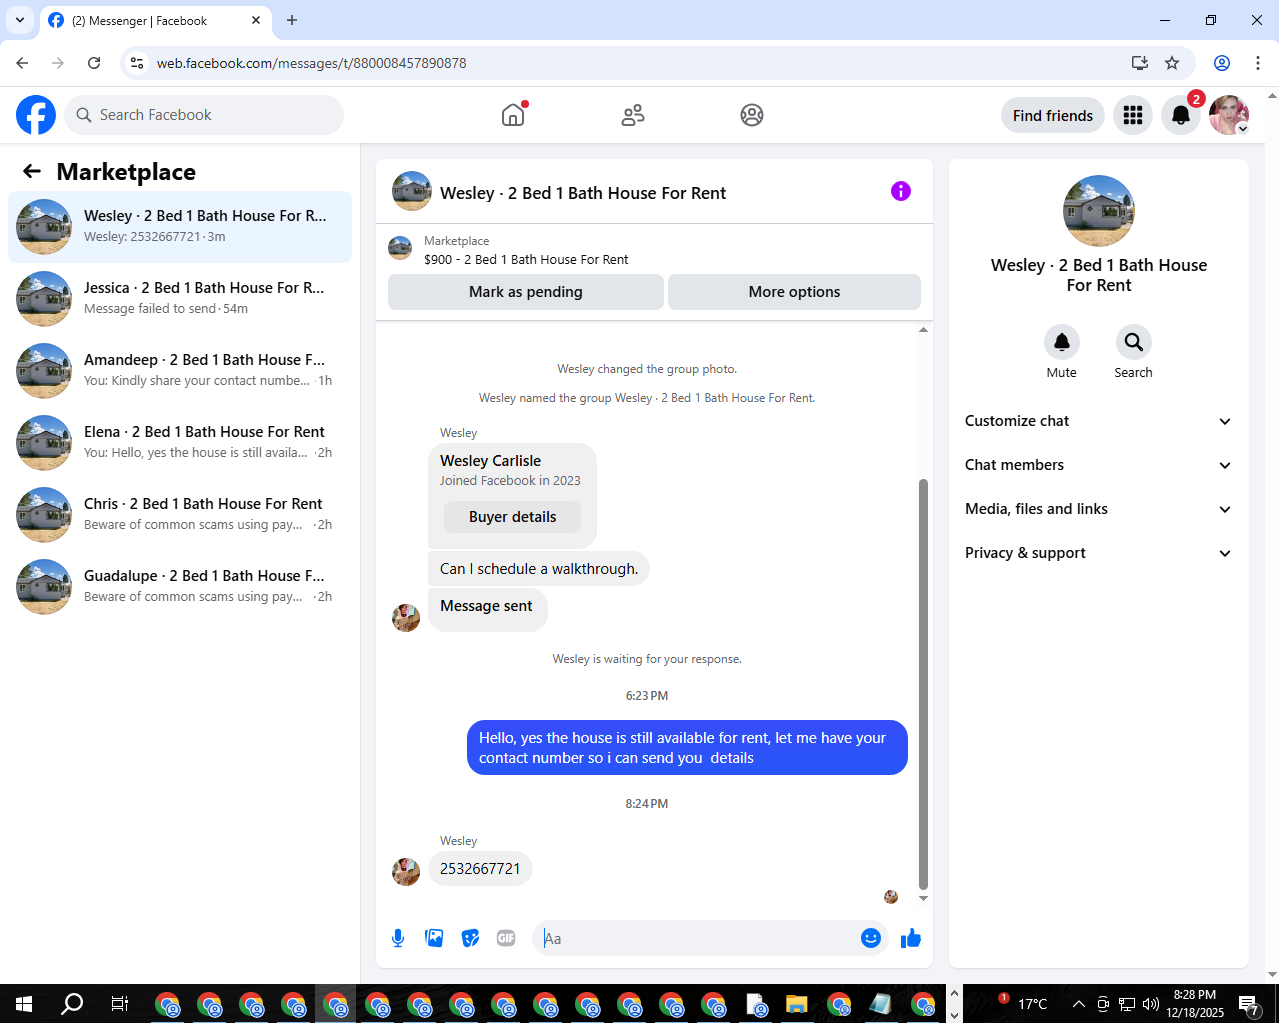1279x1023 pixels.
Task: Open the listing photo in the right panel
Action: (x=1099, y=211)
